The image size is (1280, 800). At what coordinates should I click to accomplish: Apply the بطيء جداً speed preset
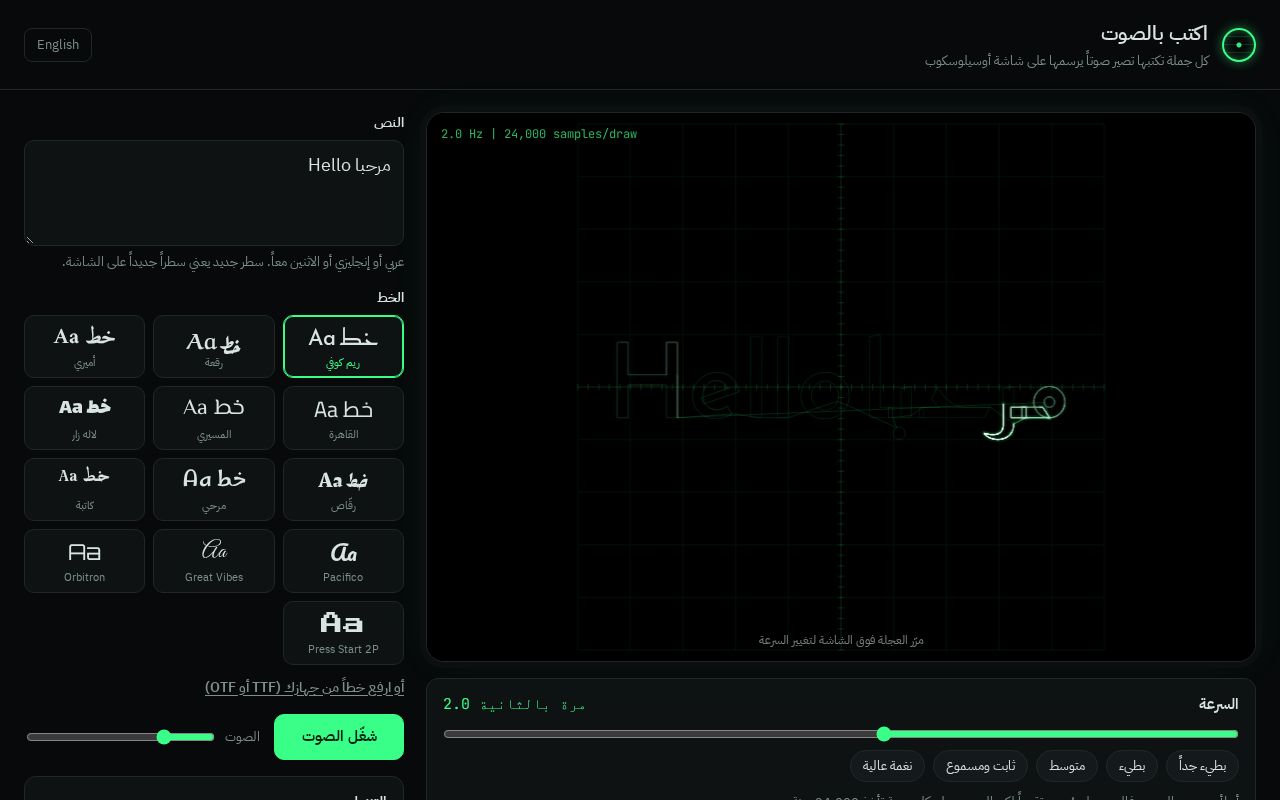coord(1203,767)
